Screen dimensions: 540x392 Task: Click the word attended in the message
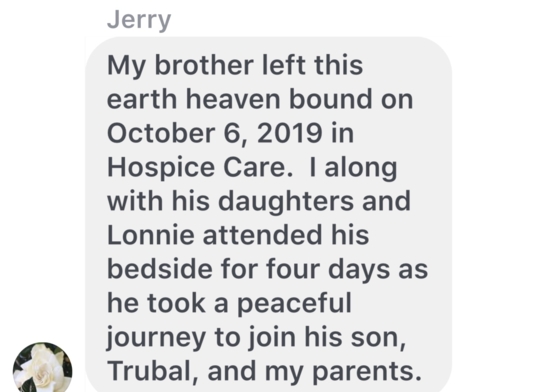coord(262,235)
